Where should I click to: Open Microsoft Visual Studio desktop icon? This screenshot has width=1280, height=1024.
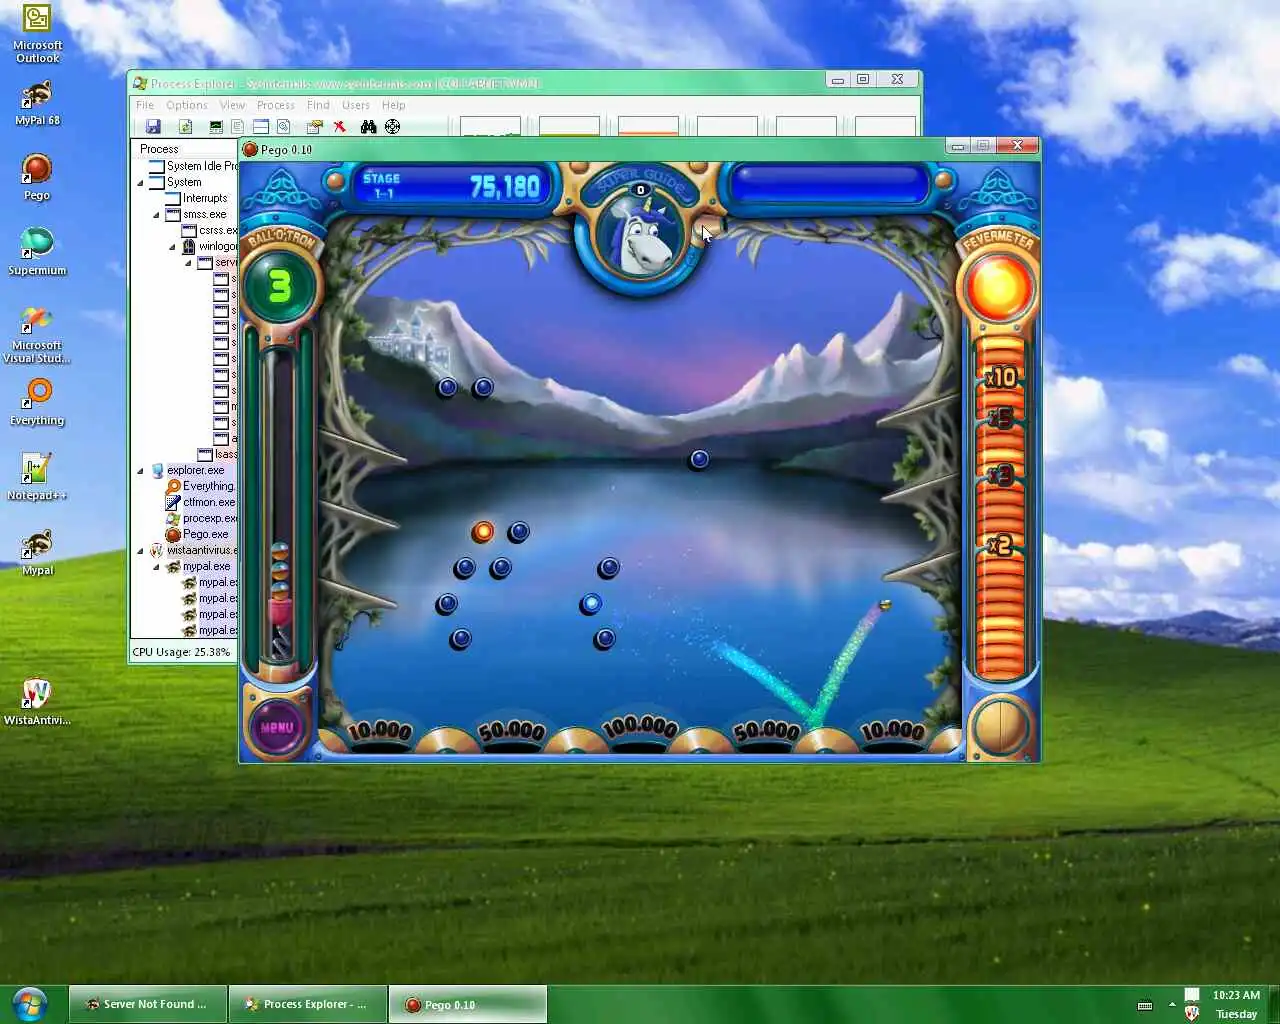click(x=37, y=335)
